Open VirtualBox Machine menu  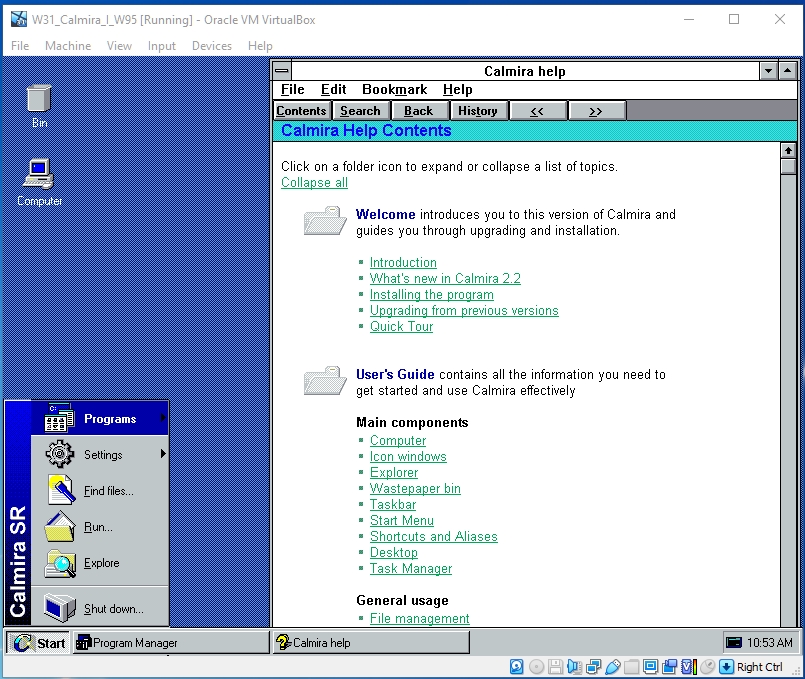pyautogui.click(x=68, y=46)
